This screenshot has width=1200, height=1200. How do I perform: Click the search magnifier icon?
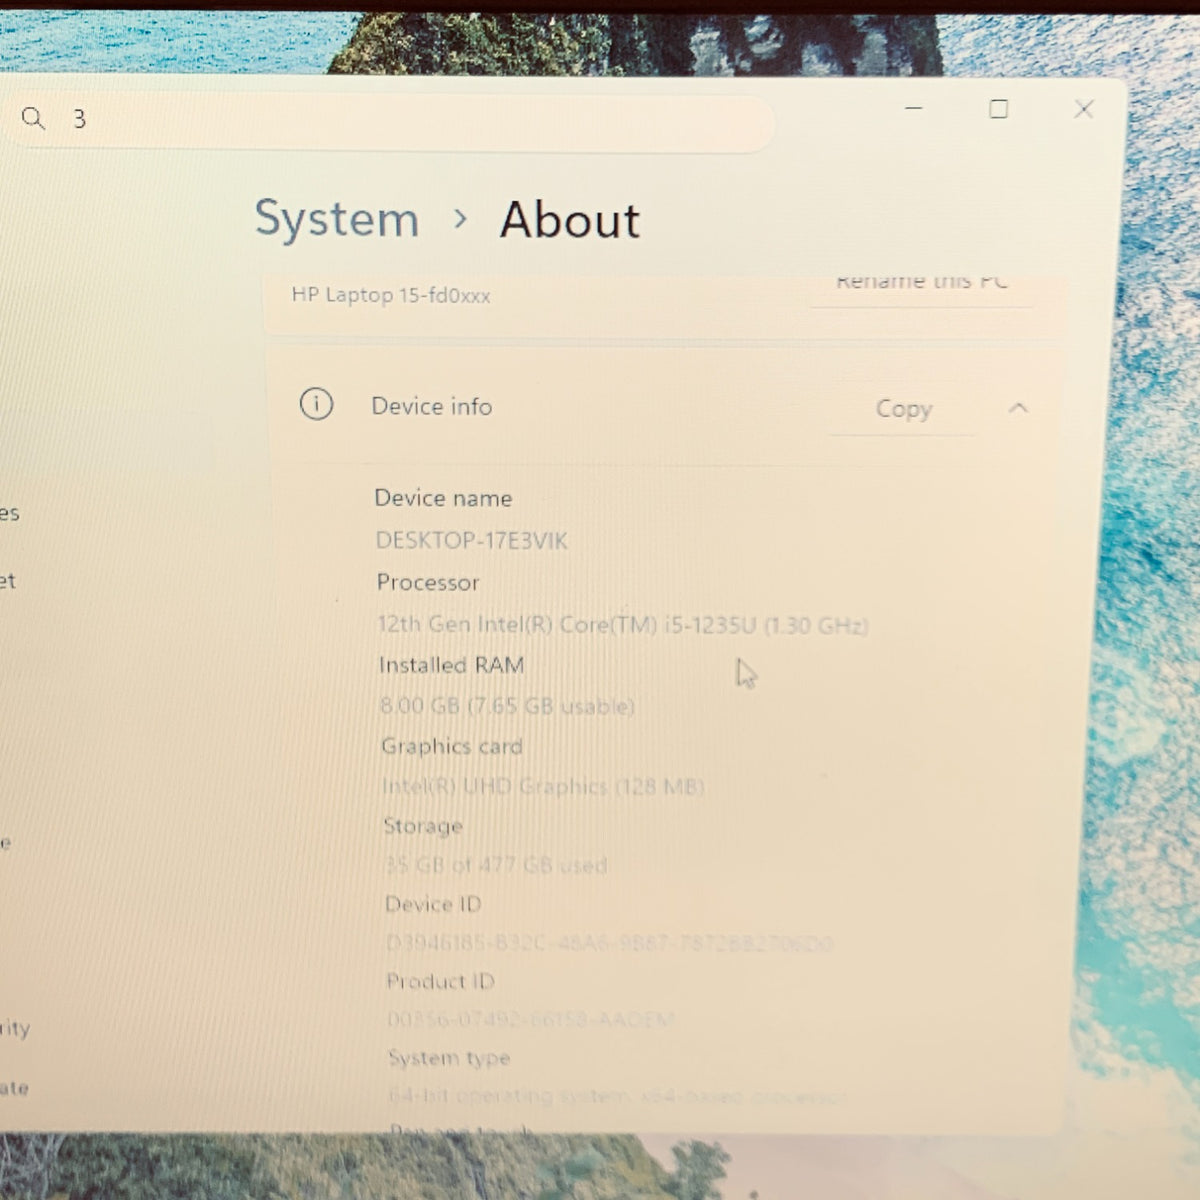point(33,119)
